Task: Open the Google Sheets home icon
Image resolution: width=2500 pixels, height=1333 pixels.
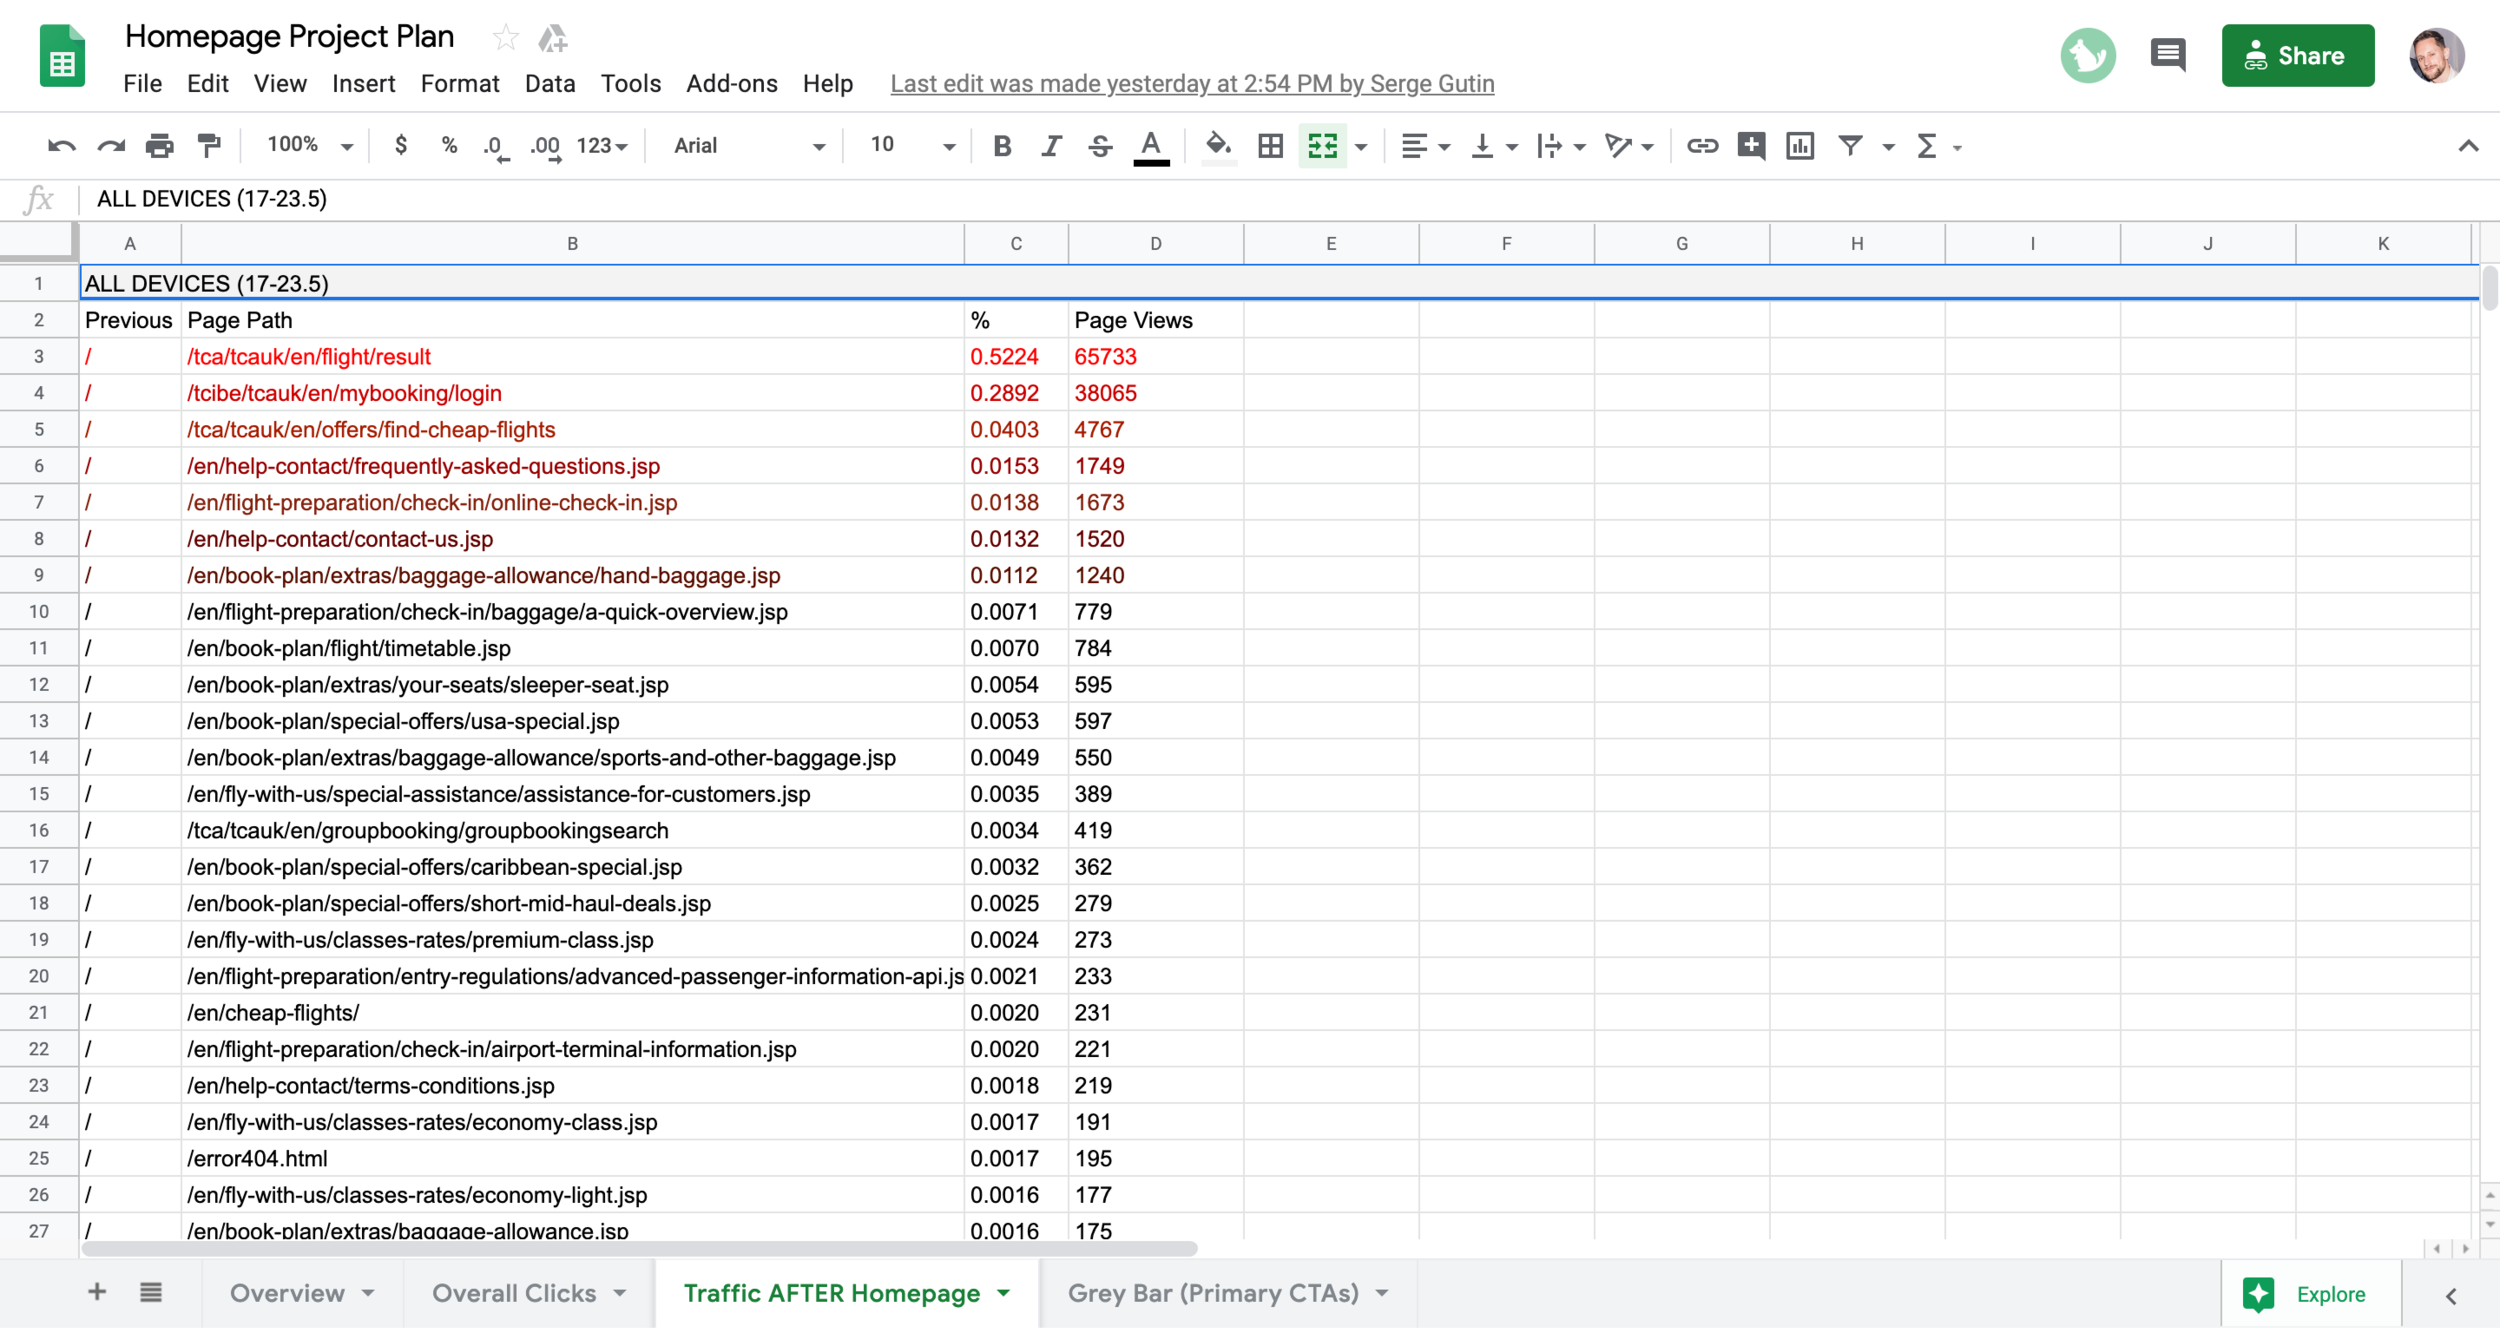Action: point(62,56)
